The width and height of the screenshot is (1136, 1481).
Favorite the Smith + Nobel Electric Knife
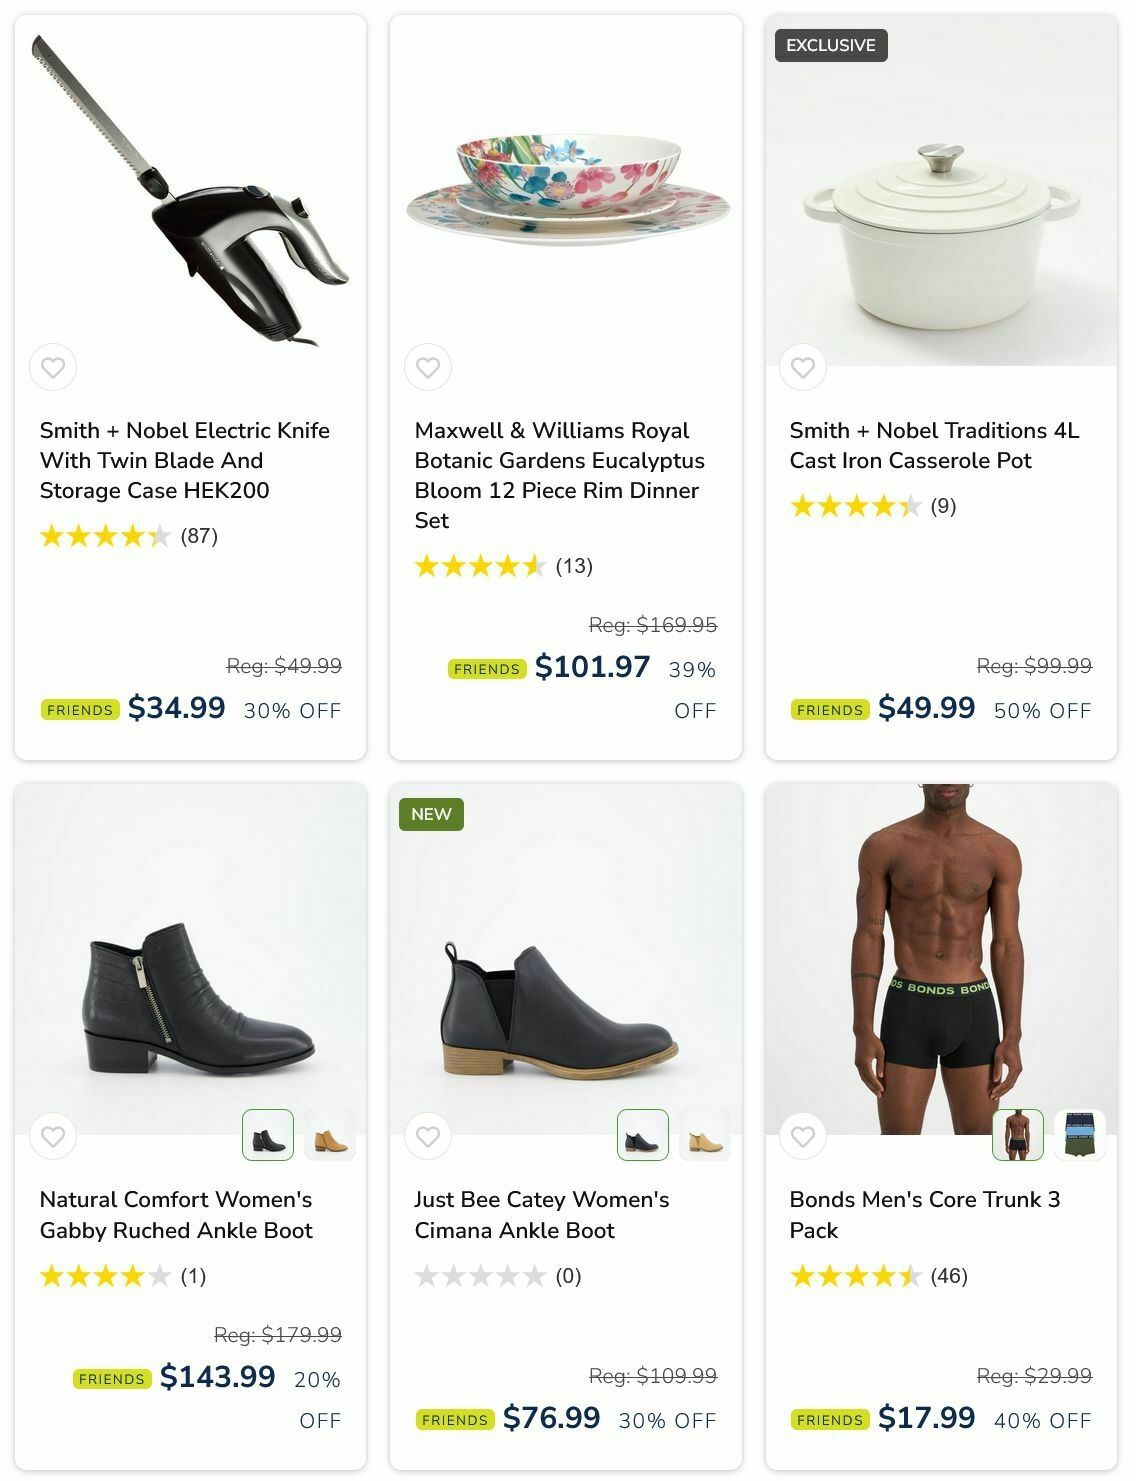pyautogui.click(x=53, y=368)
